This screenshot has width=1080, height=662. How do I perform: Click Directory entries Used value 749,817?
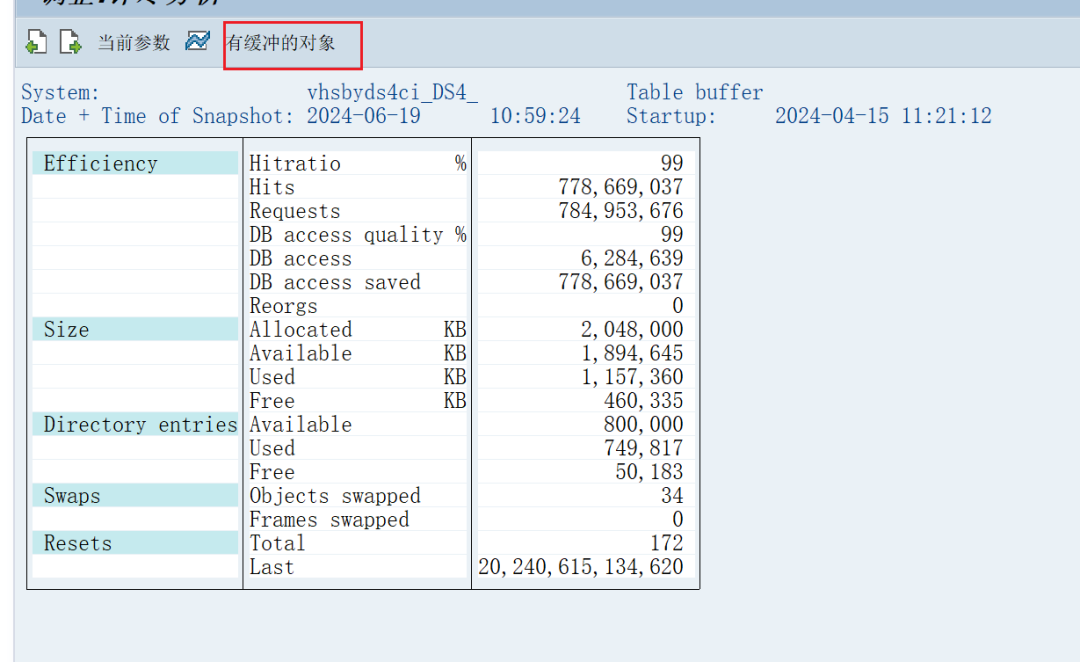(x=643, y=448)
